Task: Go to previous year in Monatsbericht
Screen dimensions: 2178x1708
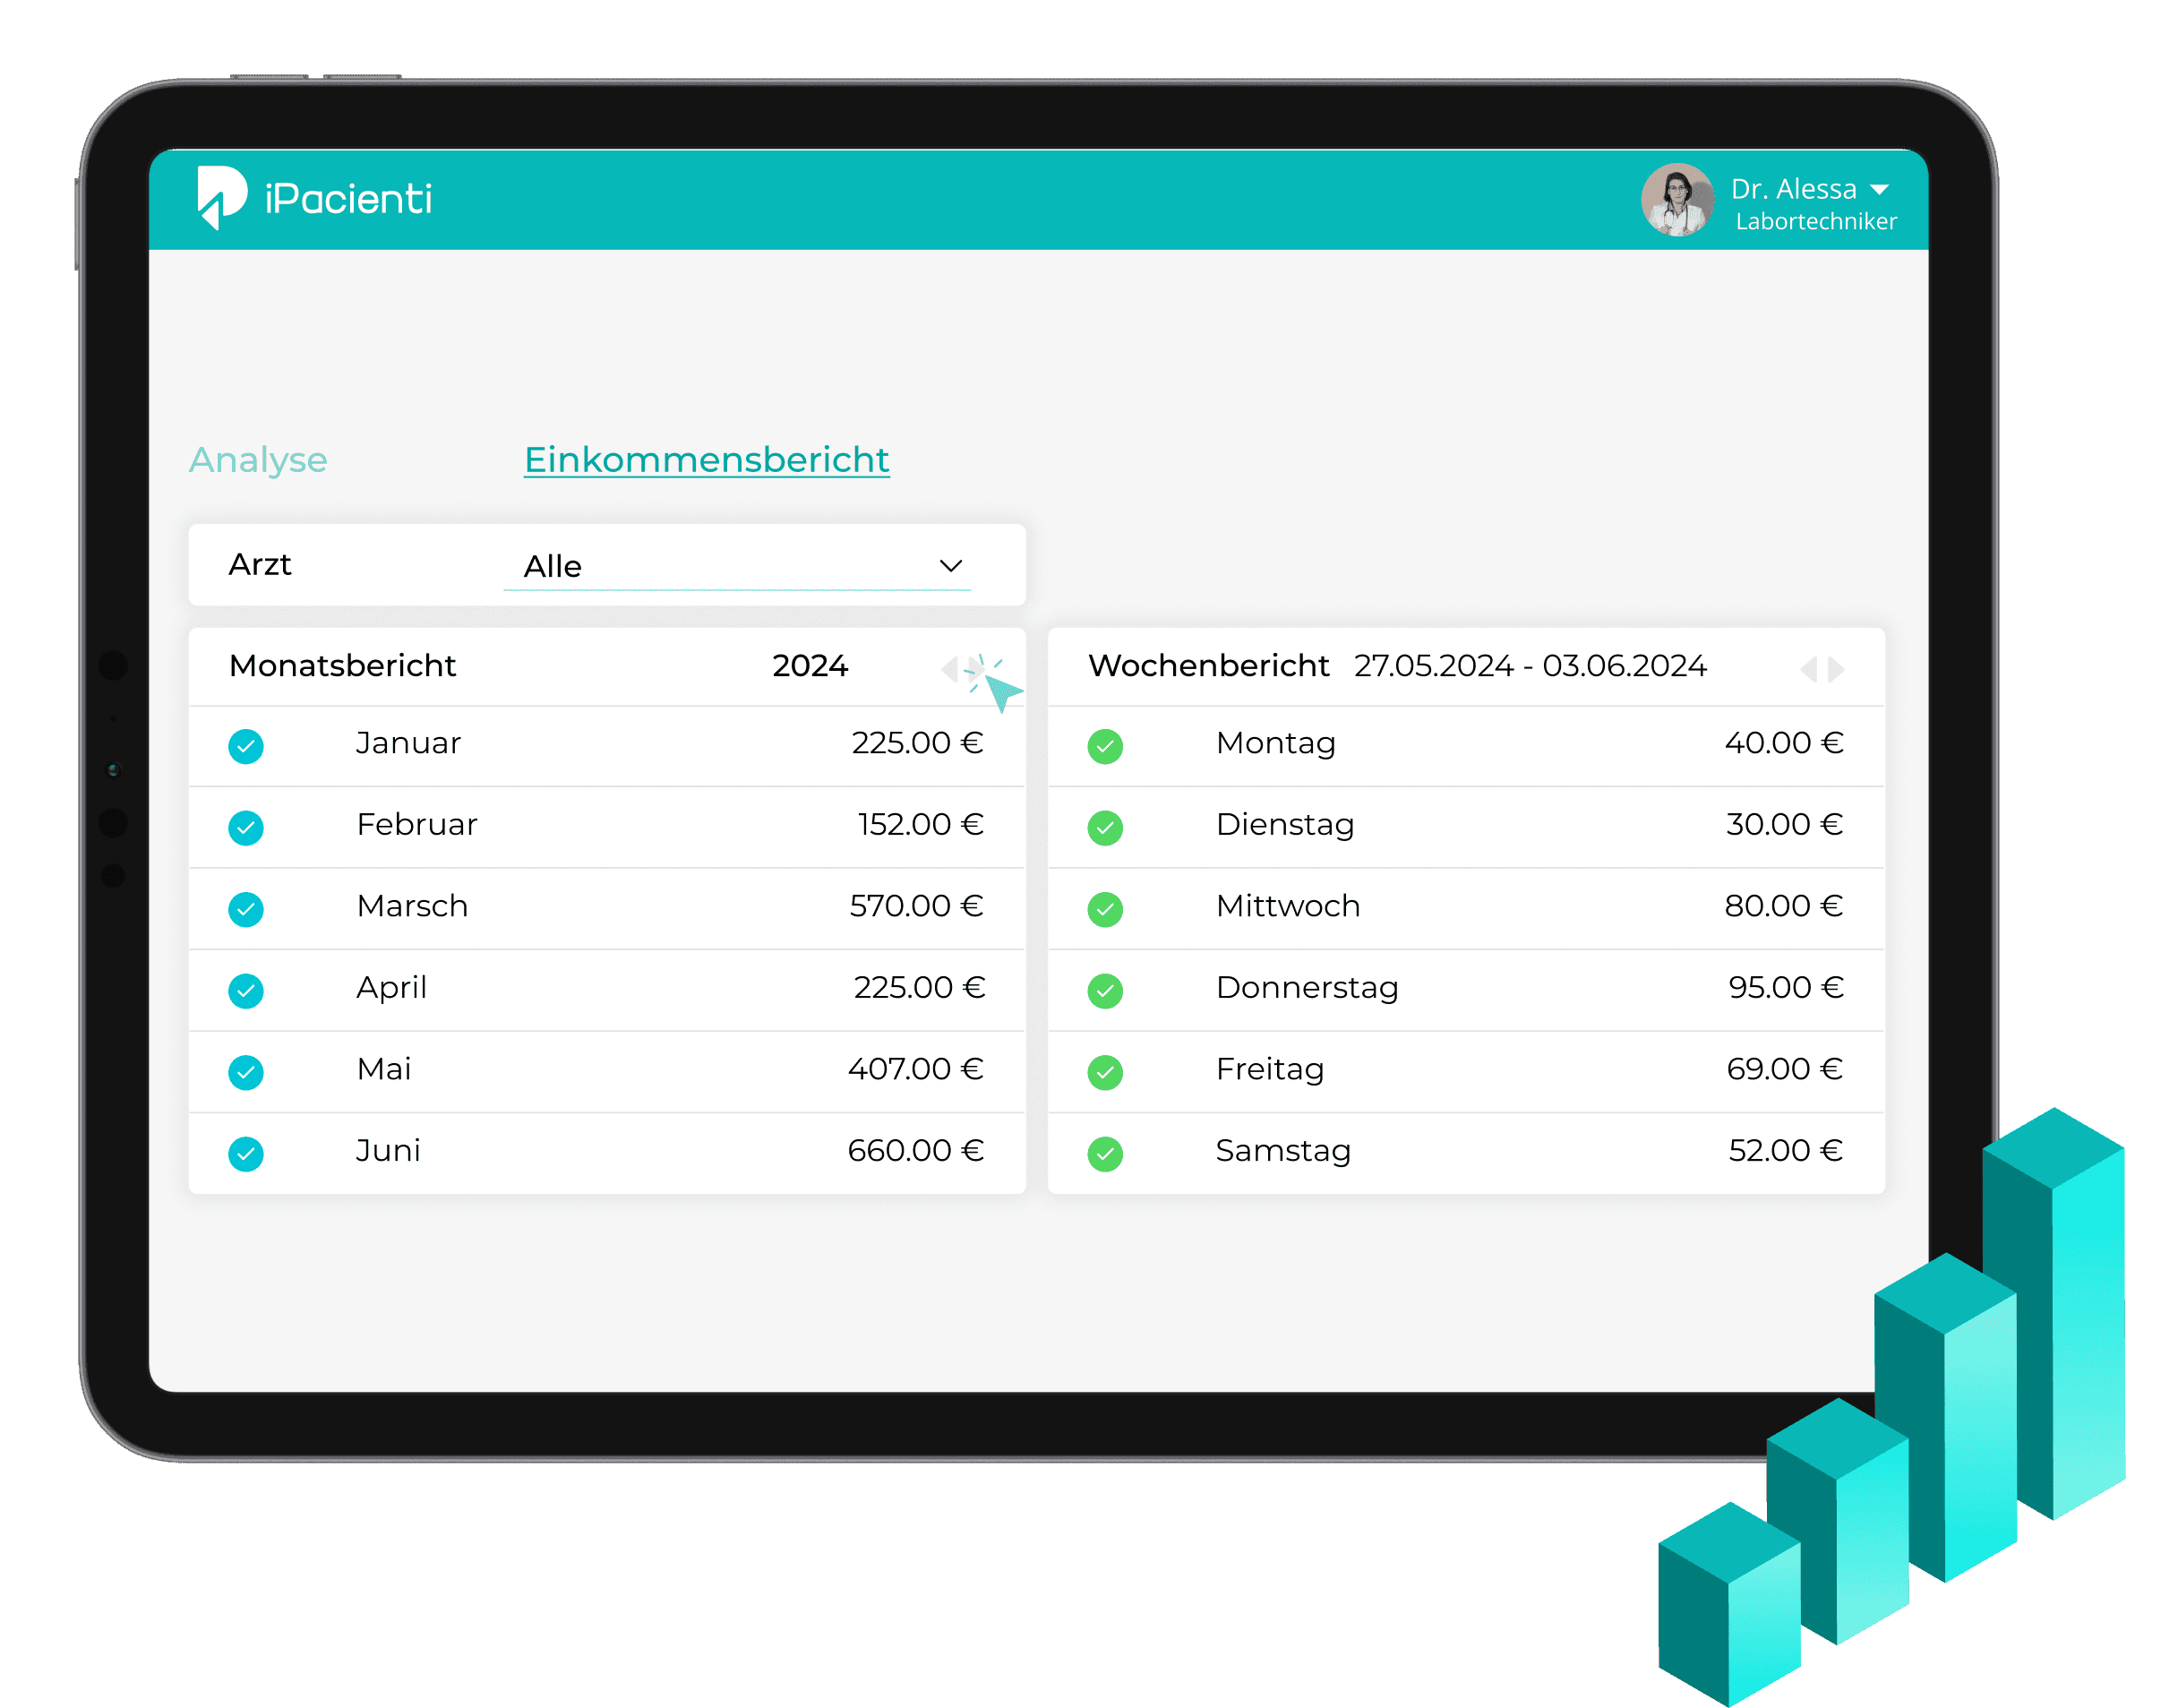Action: pos(949,668)
